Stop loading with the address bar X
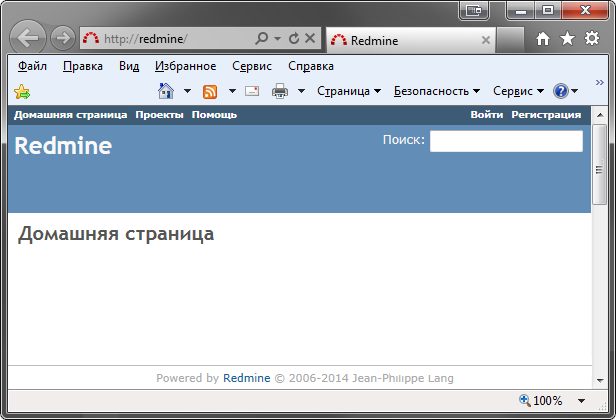This screenshot has height=420, width=616. [310, 38]
